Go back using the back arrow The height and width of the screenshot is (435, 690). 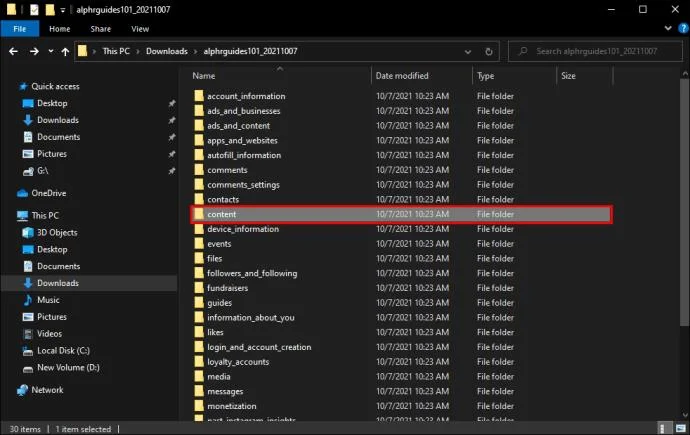(x=13, y=51)
